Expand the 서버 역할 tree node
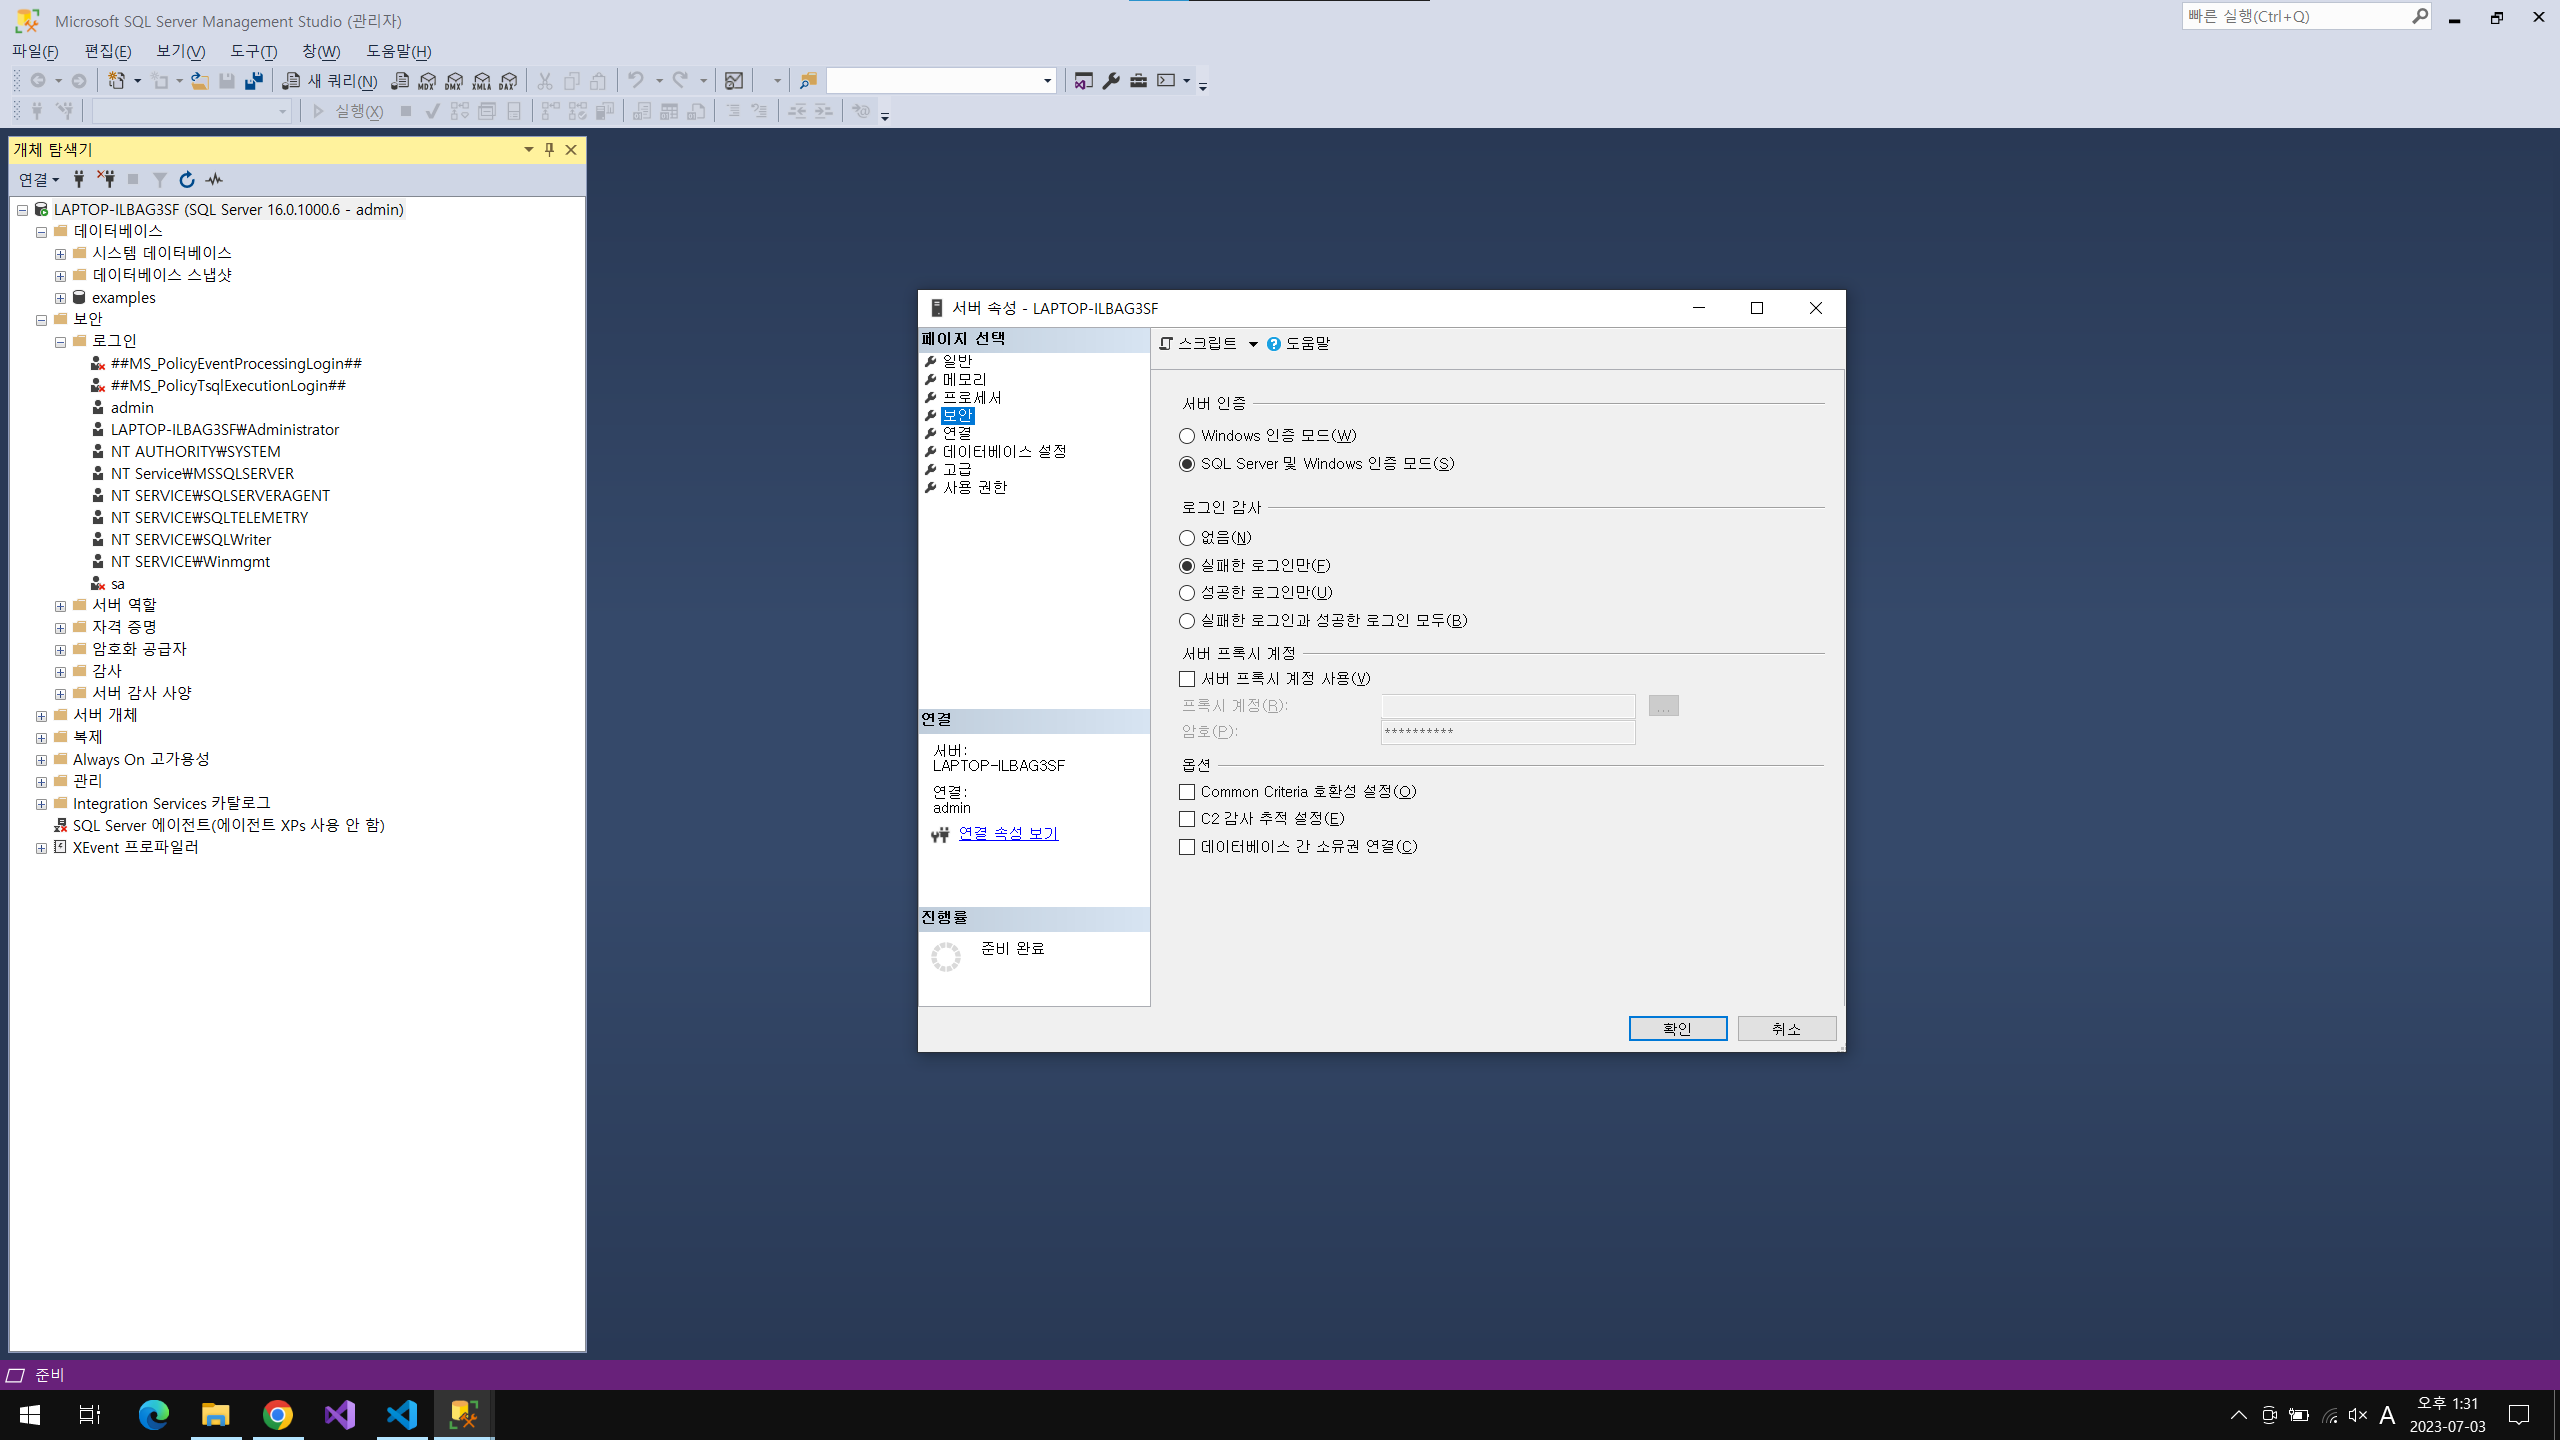This screenshot has width=2560, height=1440. tap(60, 605)
